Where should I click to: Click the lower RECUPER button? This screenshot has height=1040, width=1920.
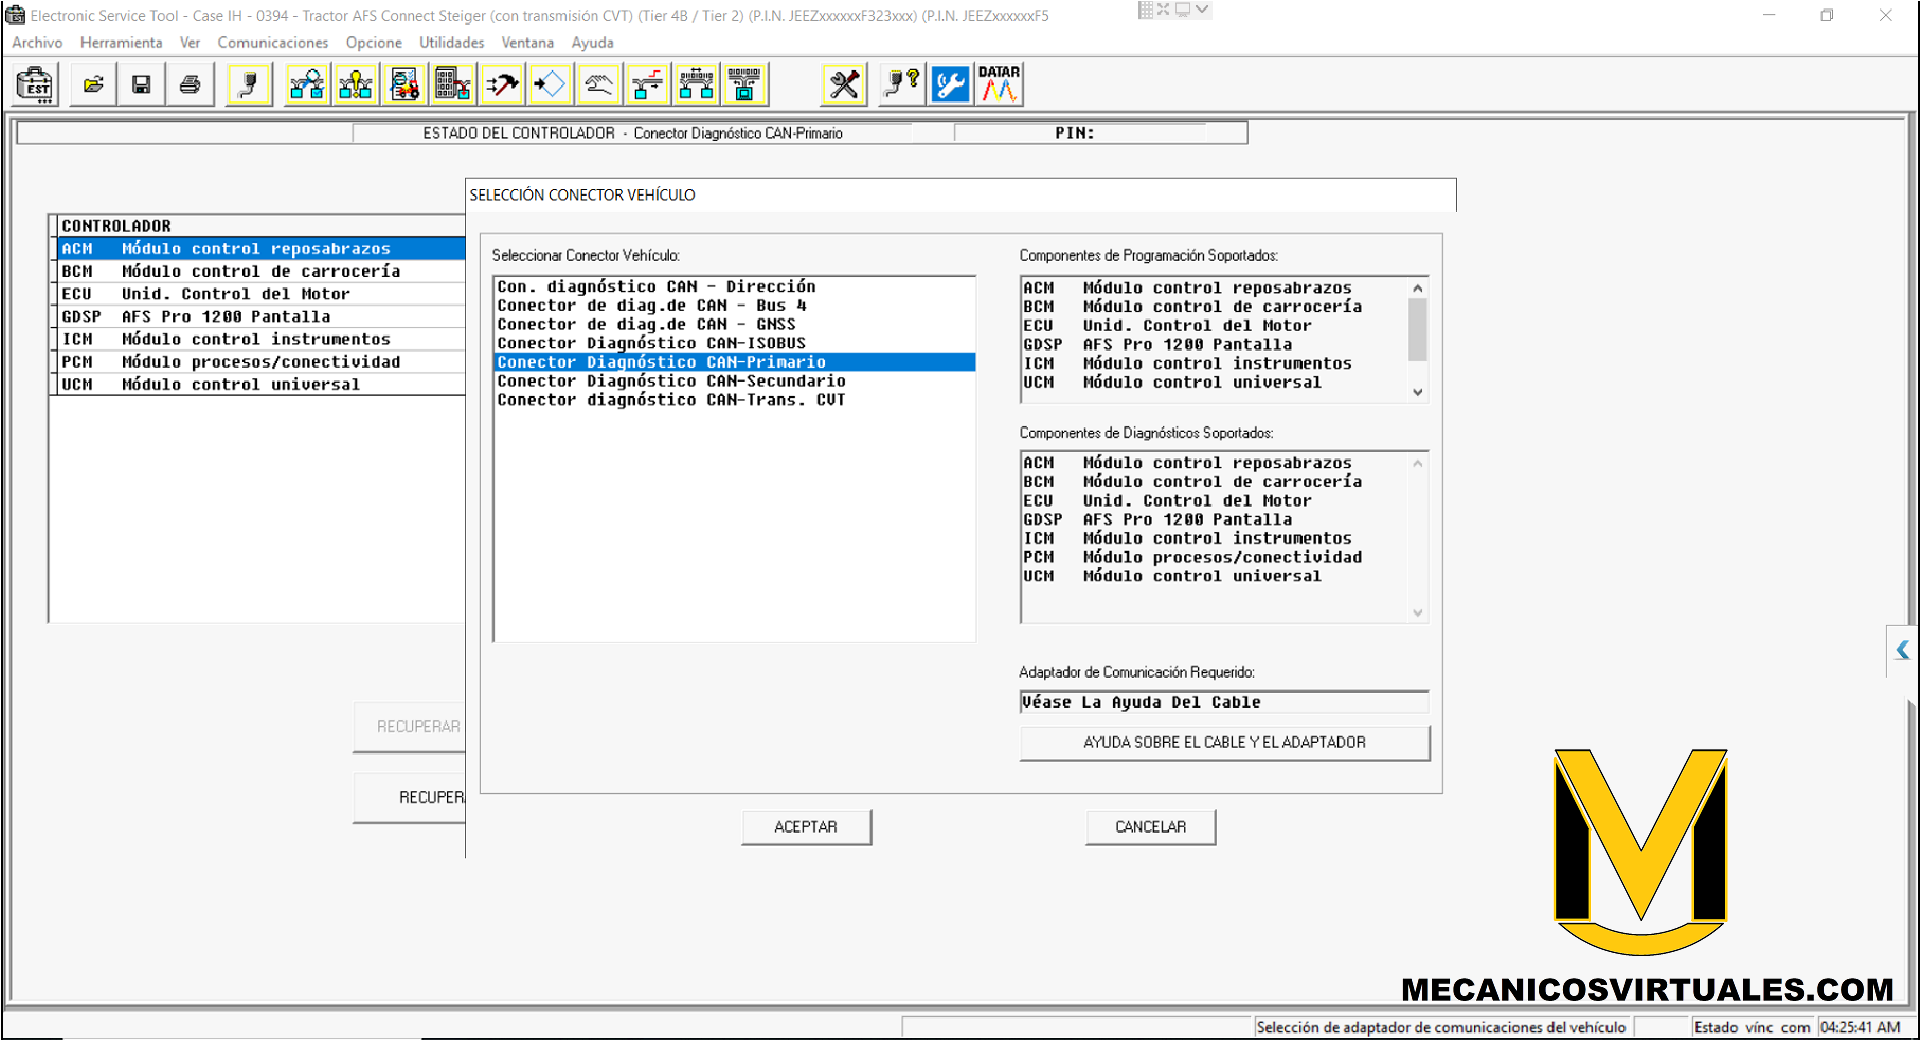point(410,797)
